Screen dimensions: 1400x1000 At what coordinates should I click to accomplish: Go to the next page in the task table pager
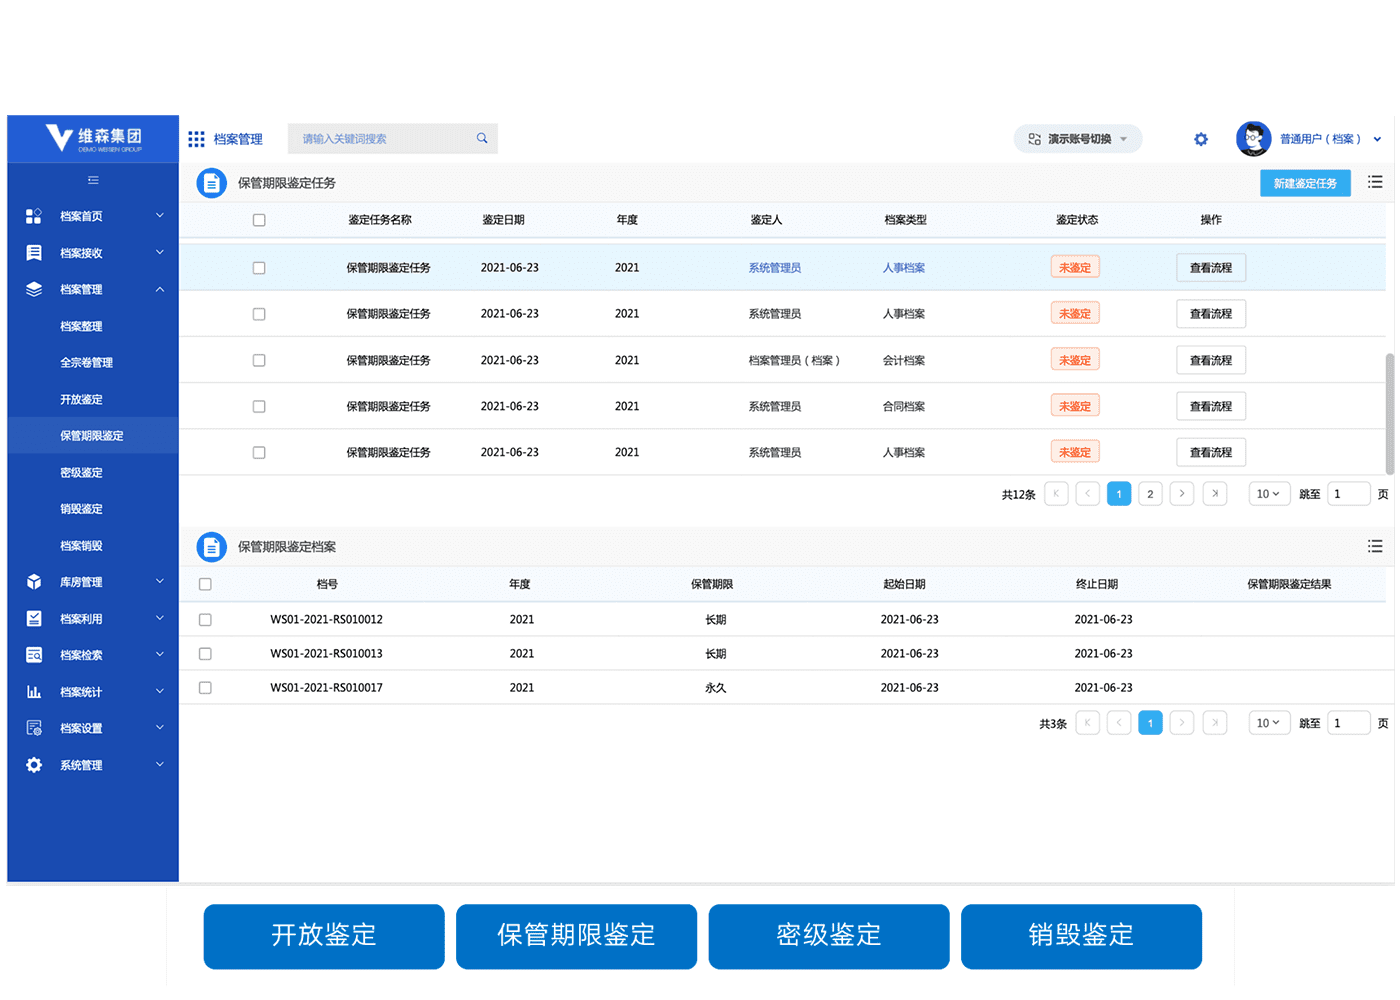pos(1182,494)
